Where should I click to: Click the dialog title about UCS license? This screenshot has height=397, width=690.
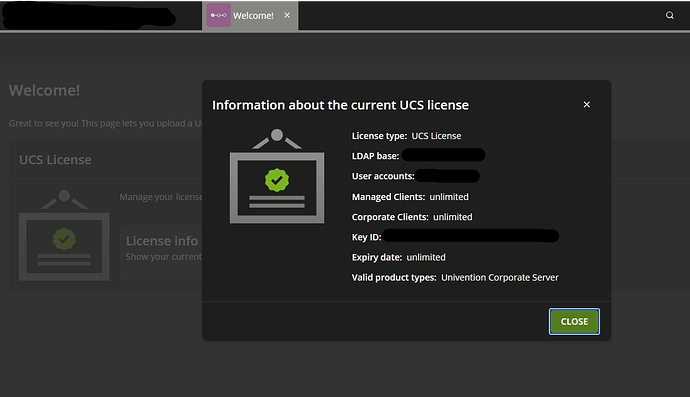click(x=340, y=105)
